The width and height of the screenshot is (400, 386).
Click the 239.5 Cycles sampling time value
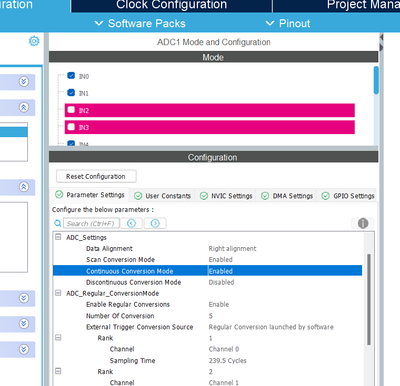click(x=228, y=361)
